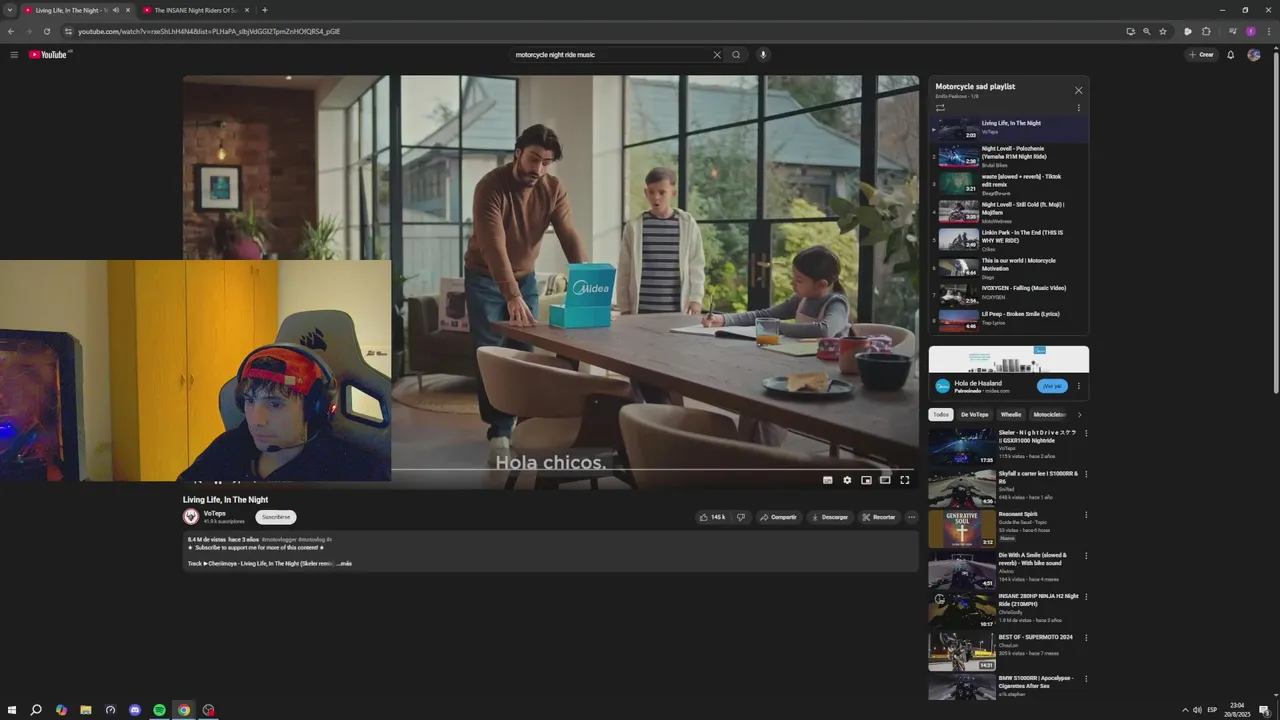Mute the Living Life tab audio

[116, 10]
